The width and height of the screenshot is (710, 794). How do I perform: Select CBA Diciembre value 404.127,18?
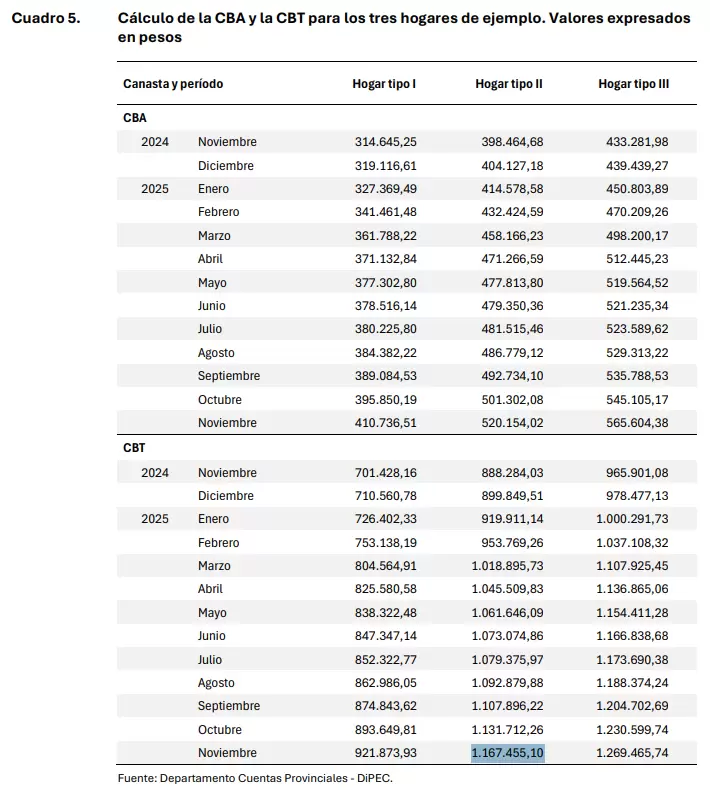pyautogui.click(x=512, y=166)
